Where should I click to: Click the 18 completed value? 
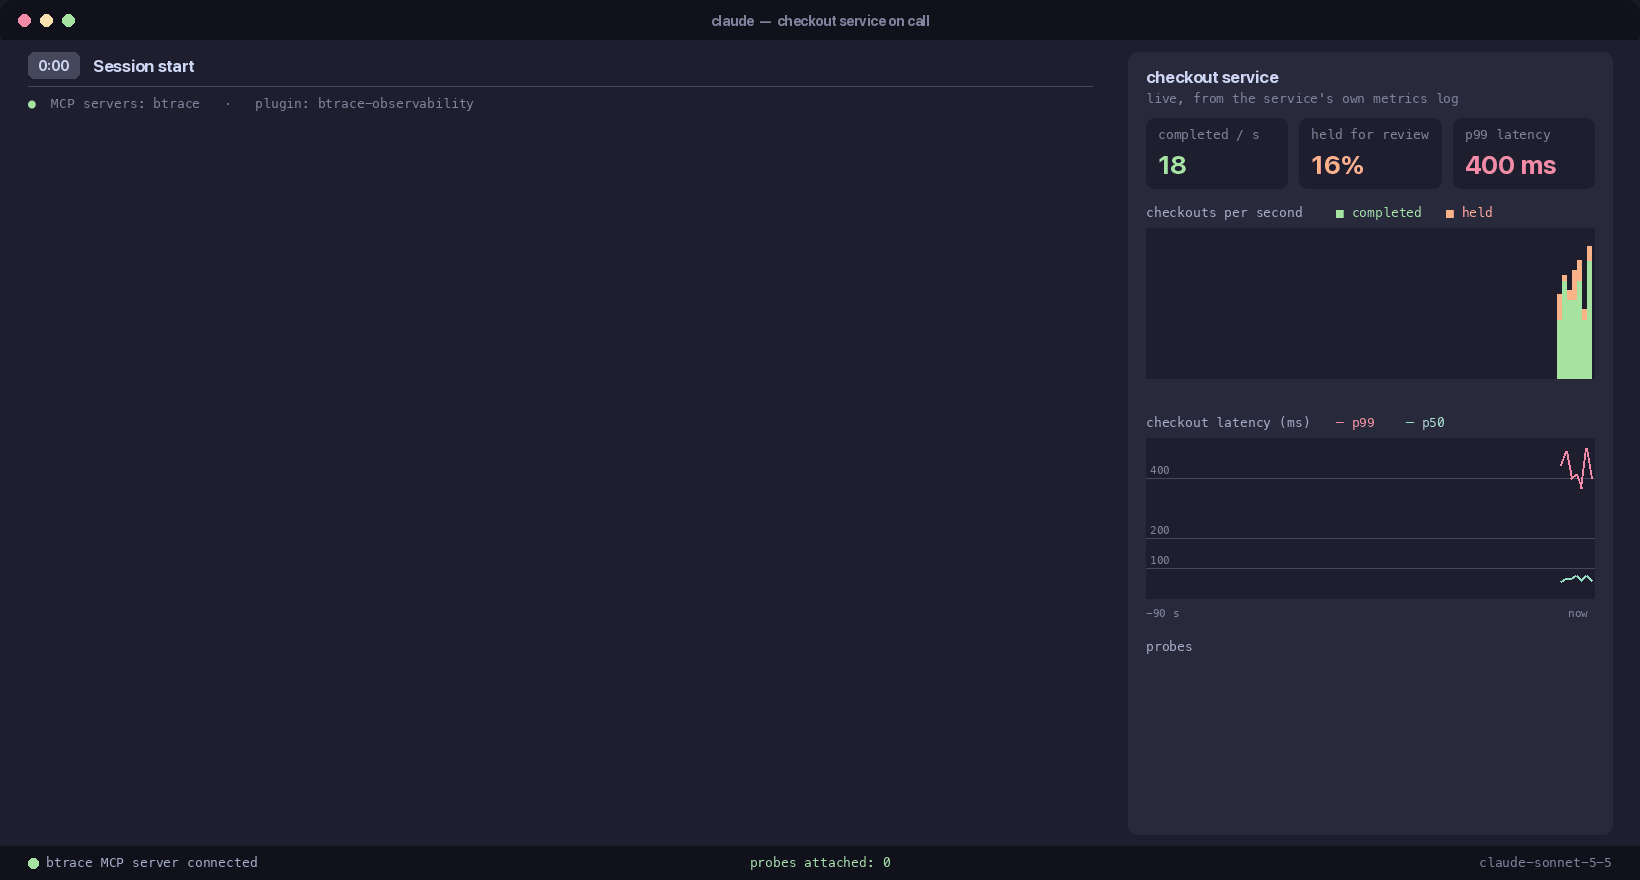point(1172,165)
